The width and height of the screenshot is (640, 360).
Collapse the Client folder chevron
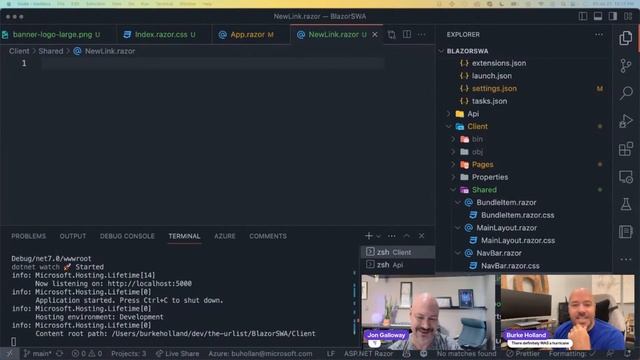coord(448,127)
